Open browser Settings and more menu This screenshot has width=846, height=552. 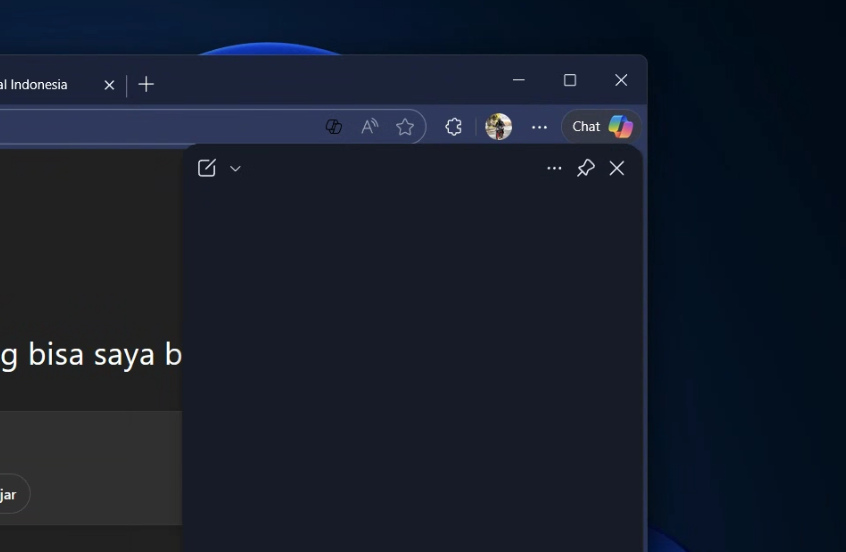point(539,127)
